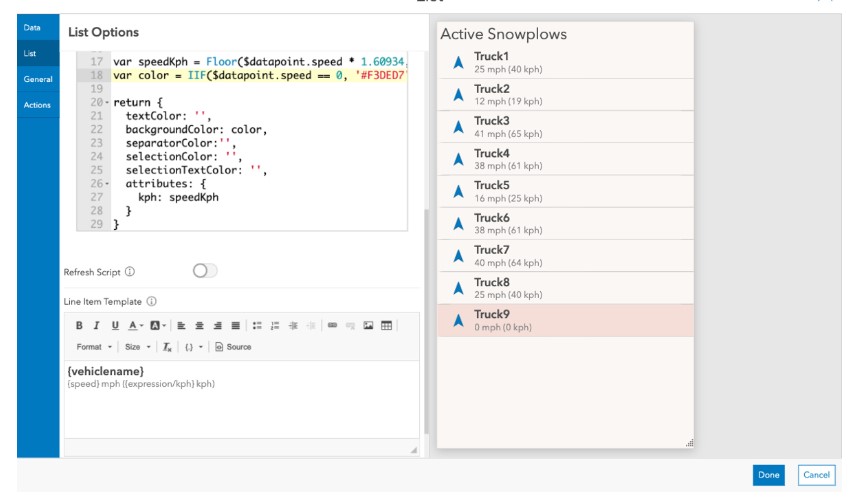Insert a table into the template

pos(387,325)
